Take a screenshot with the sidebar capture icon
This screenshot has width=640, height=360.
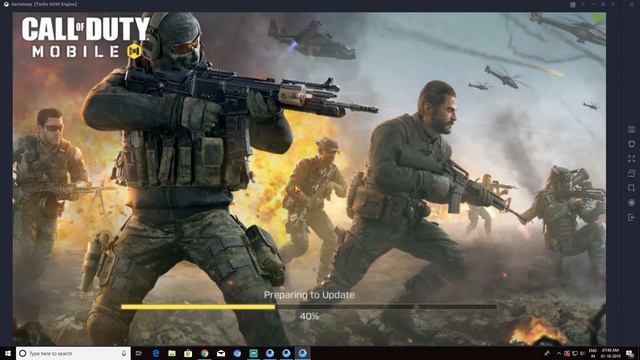click(631, 188)
